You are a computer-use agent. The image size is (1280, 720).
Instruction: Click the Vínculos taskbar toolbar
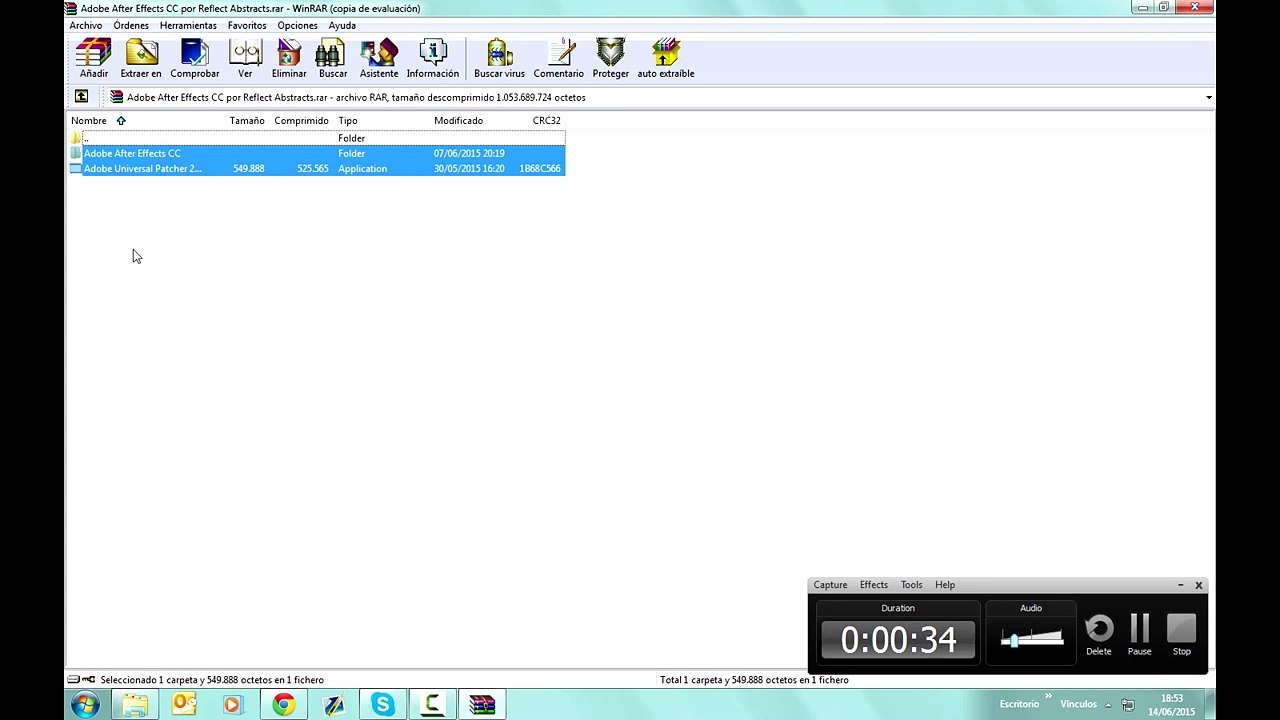point(1078,705)
